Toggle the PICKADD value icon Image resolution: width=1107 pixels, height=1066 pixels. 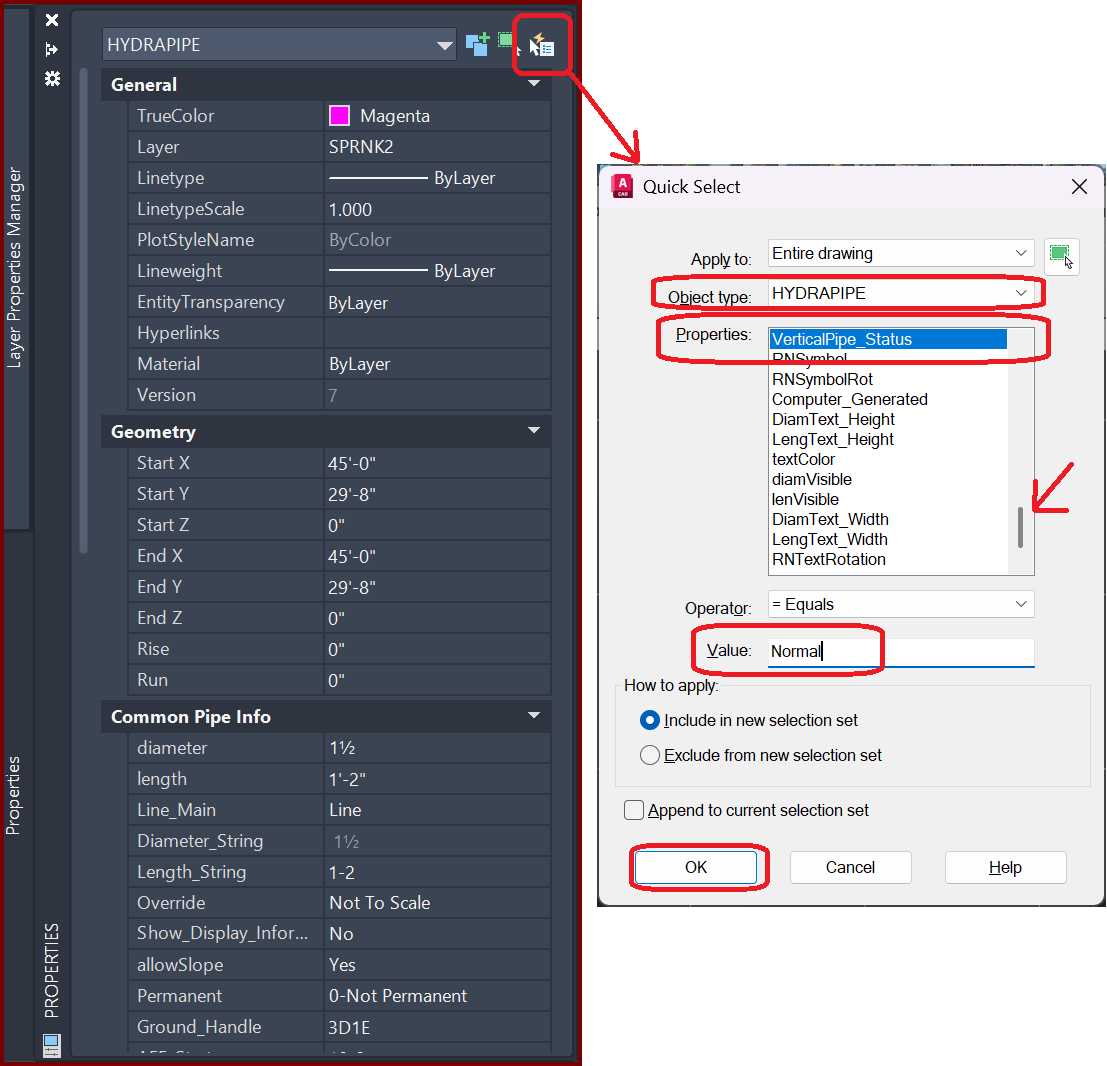click(x=477, y=44)
